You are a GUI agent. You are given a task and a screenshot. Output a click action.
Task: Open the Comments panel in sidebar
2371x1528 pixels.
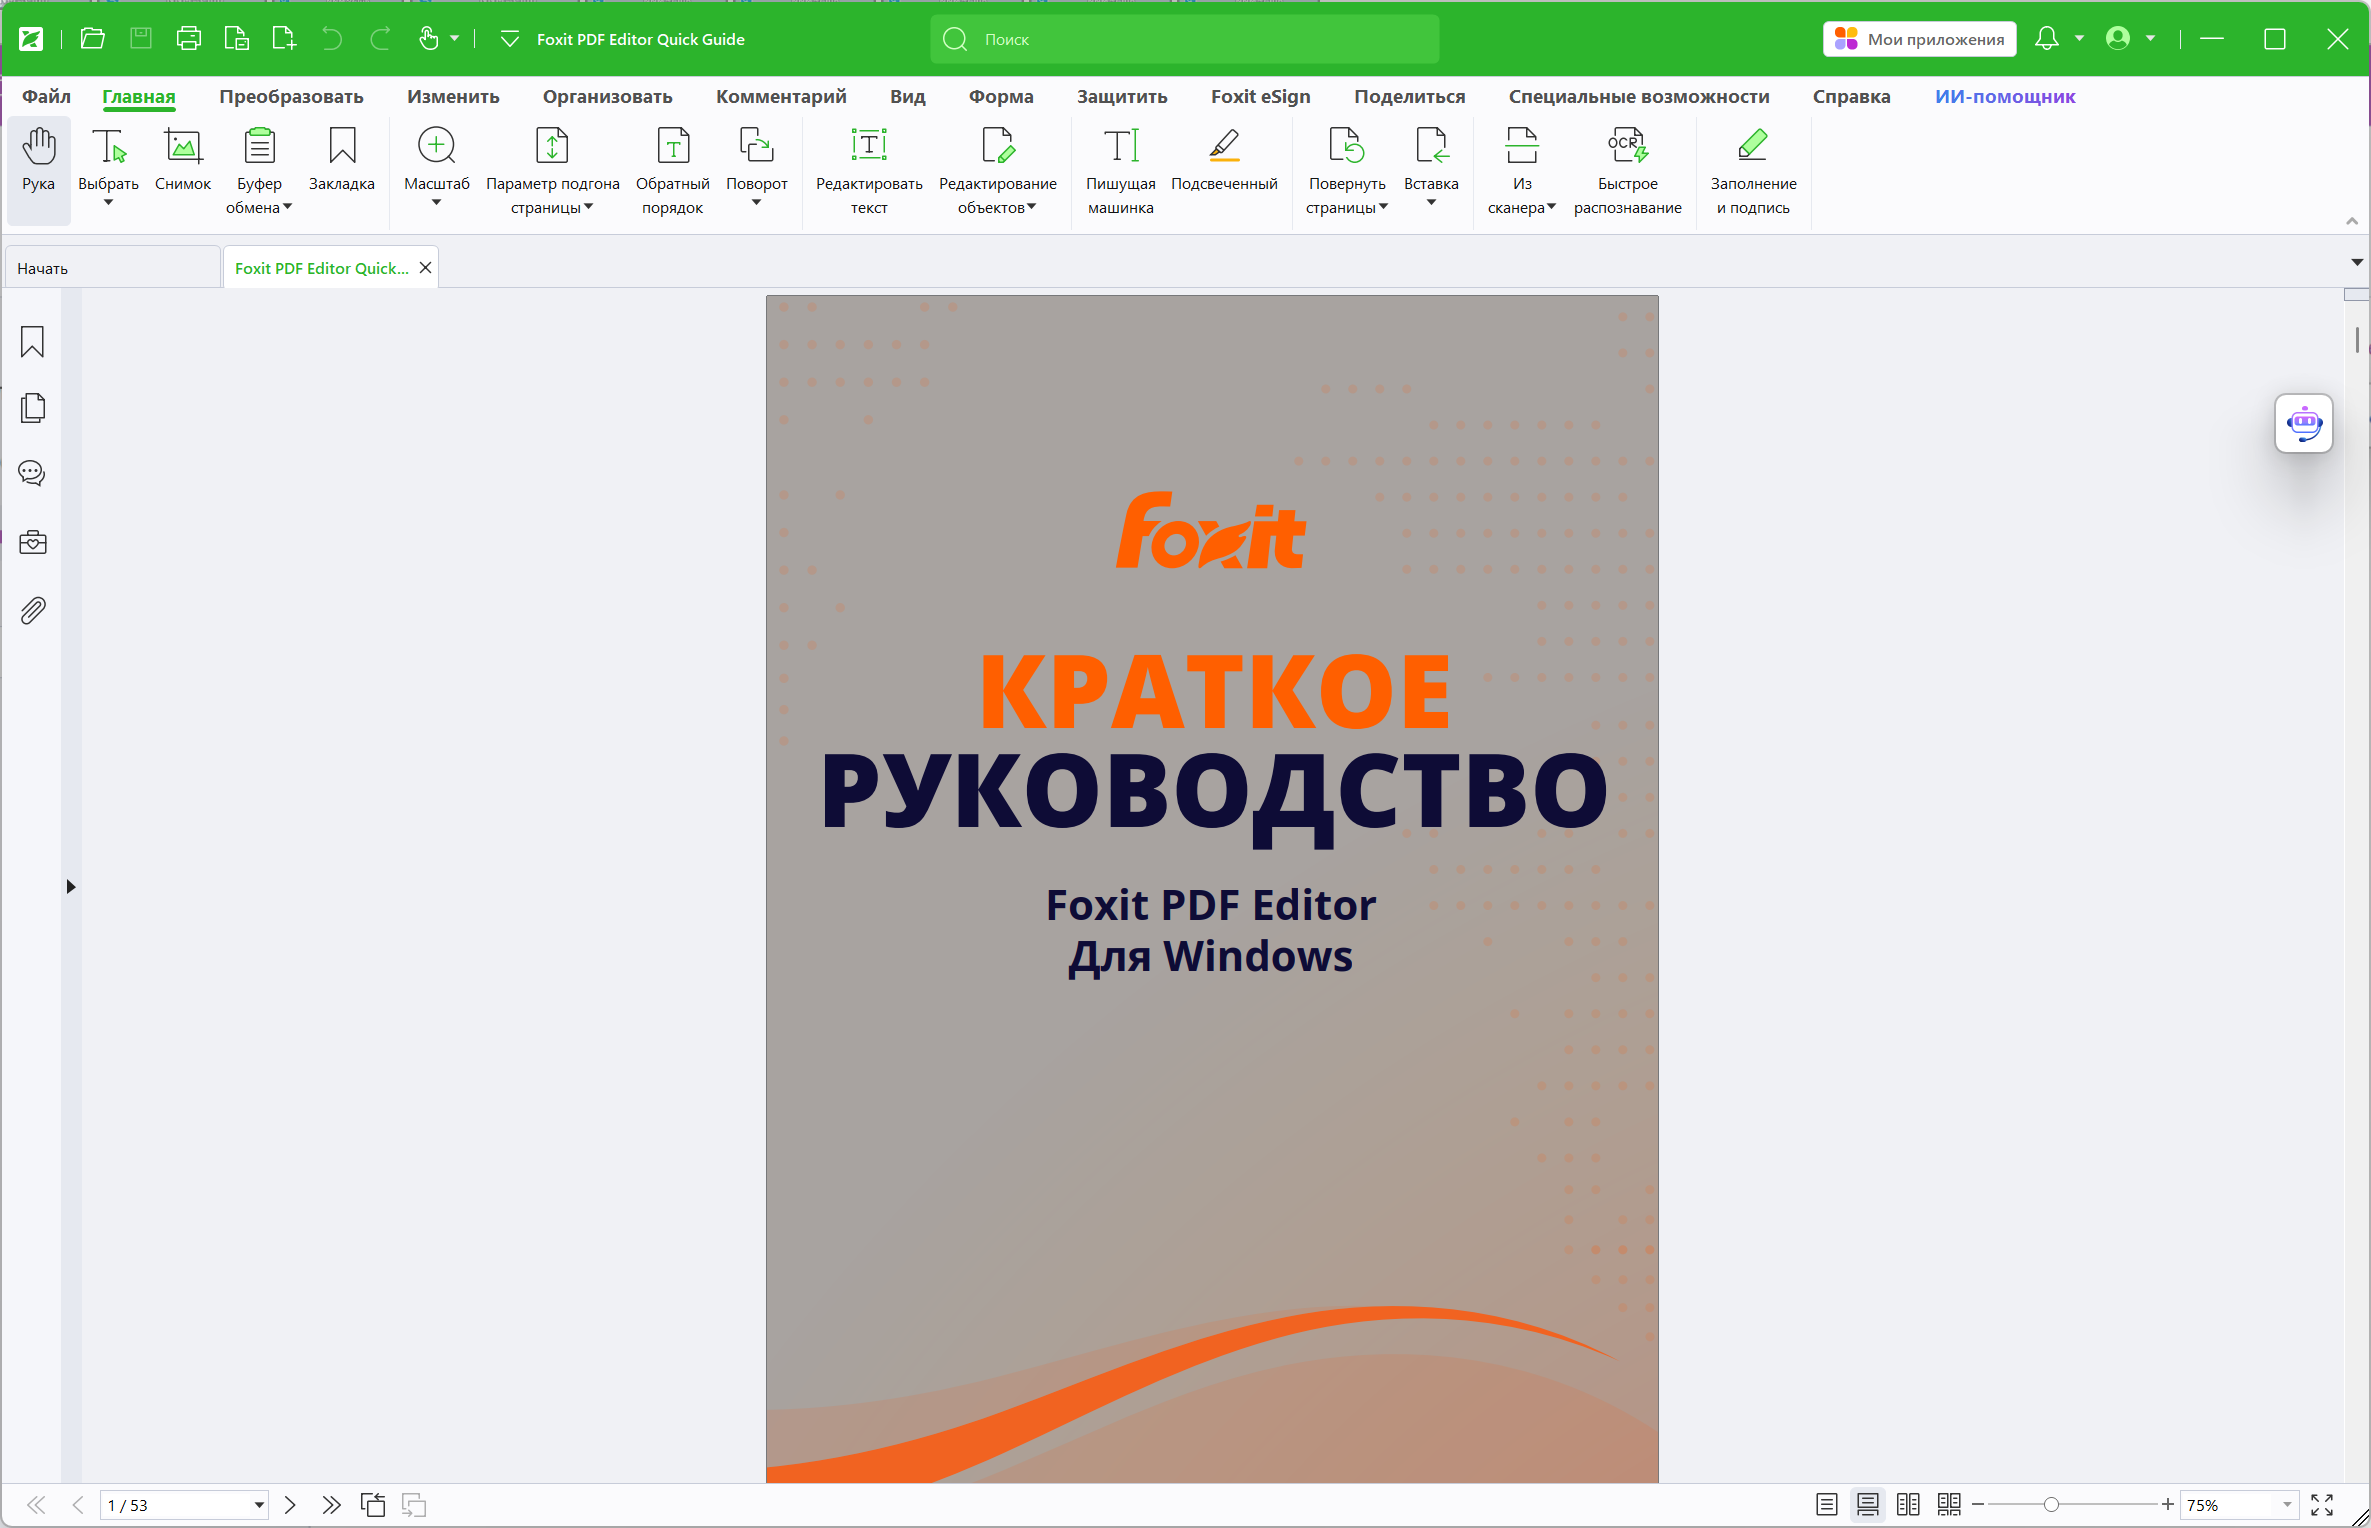32,473
